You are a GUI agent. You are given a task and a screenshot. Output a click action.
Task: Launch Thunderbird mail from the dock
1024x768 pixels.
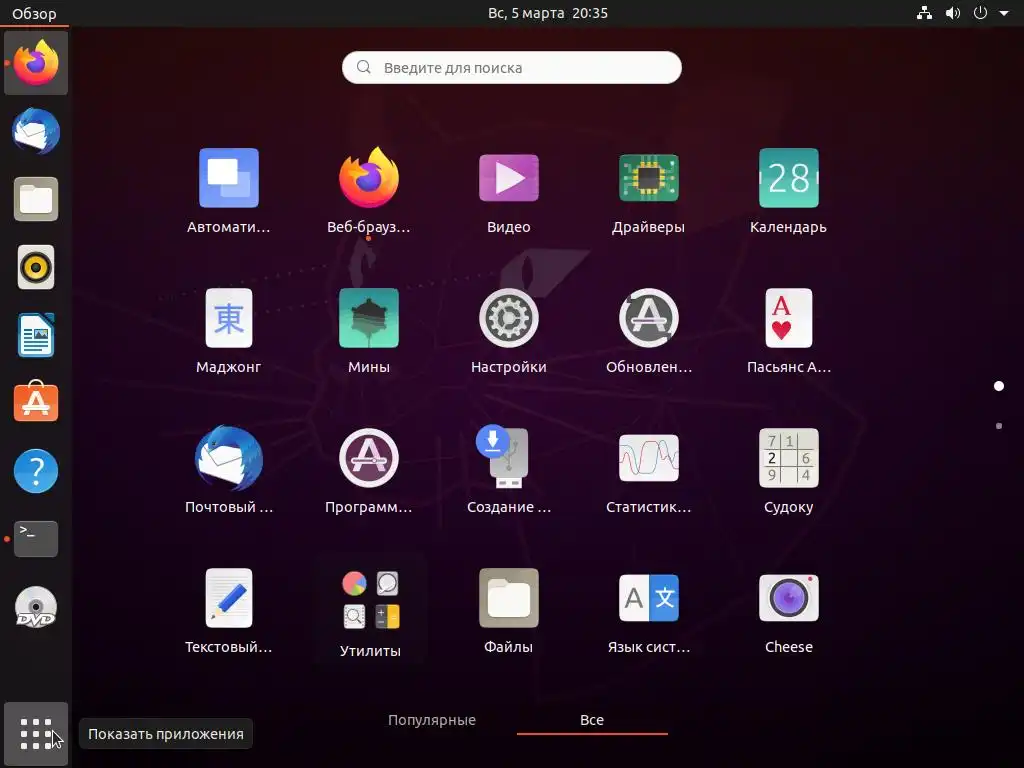[x=36, y=131]
